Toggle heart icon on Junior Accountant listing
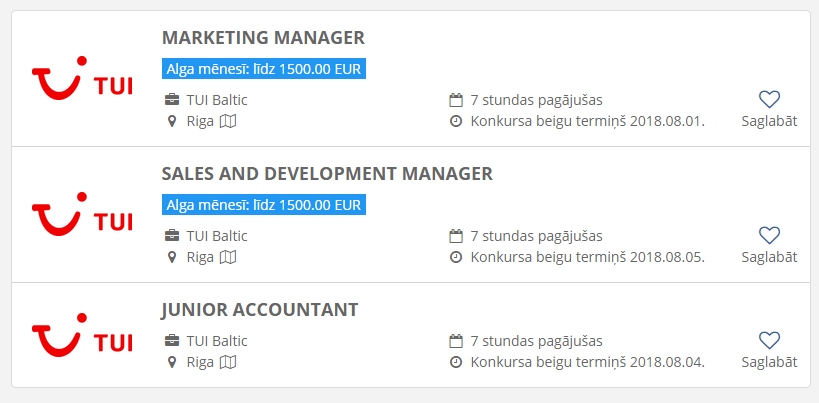 pos(769,340)
